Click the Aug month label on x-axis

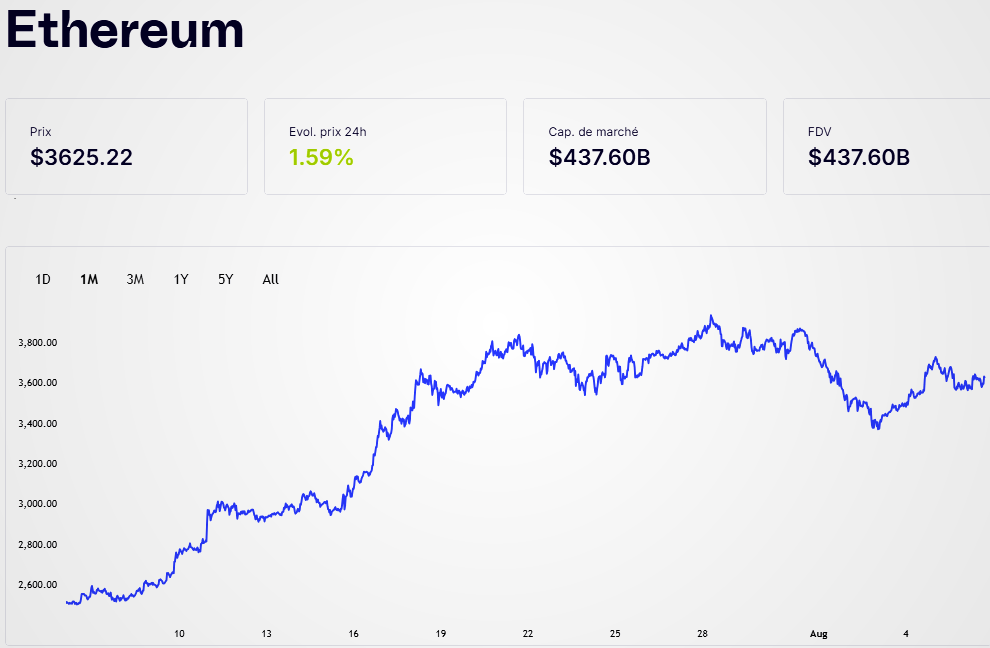click(x=818, y=633)
